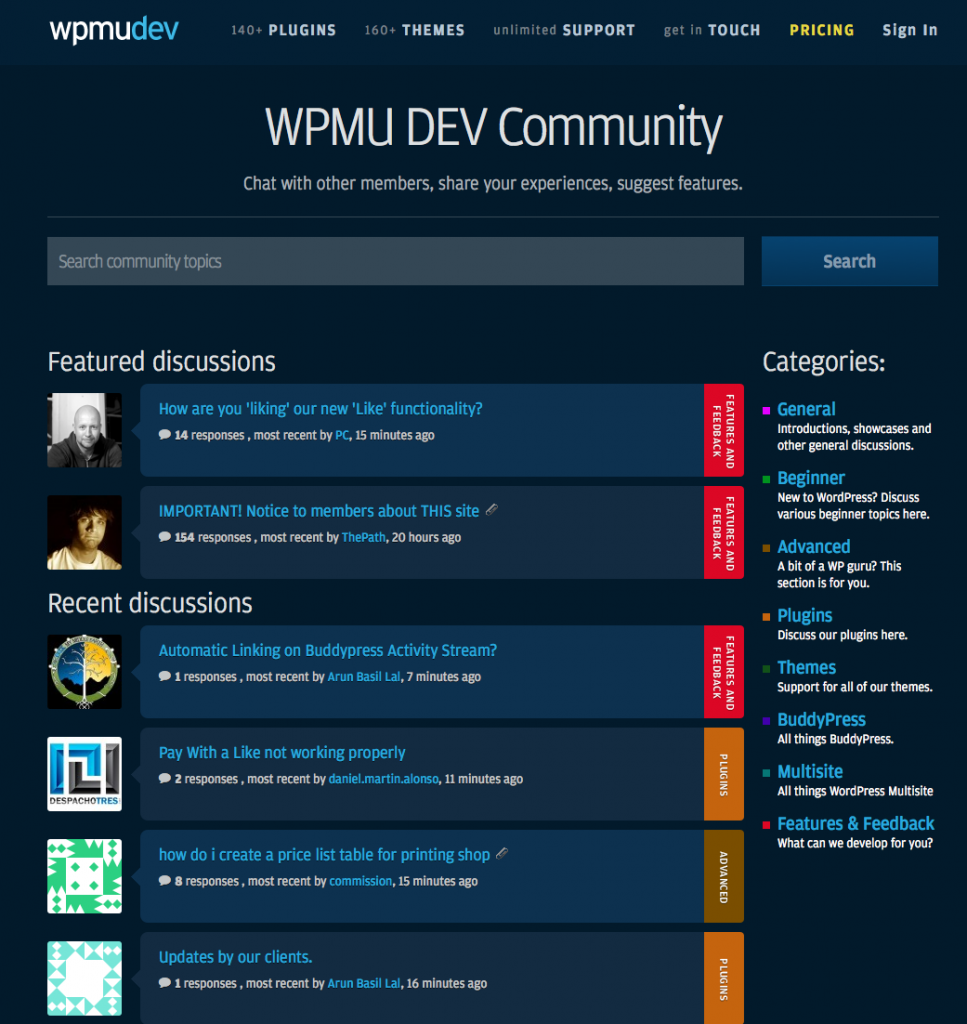967x1024 pixels.
Task: Click the red Features and Feedback tag on 'Like' topic
Action: click(723, 430)
